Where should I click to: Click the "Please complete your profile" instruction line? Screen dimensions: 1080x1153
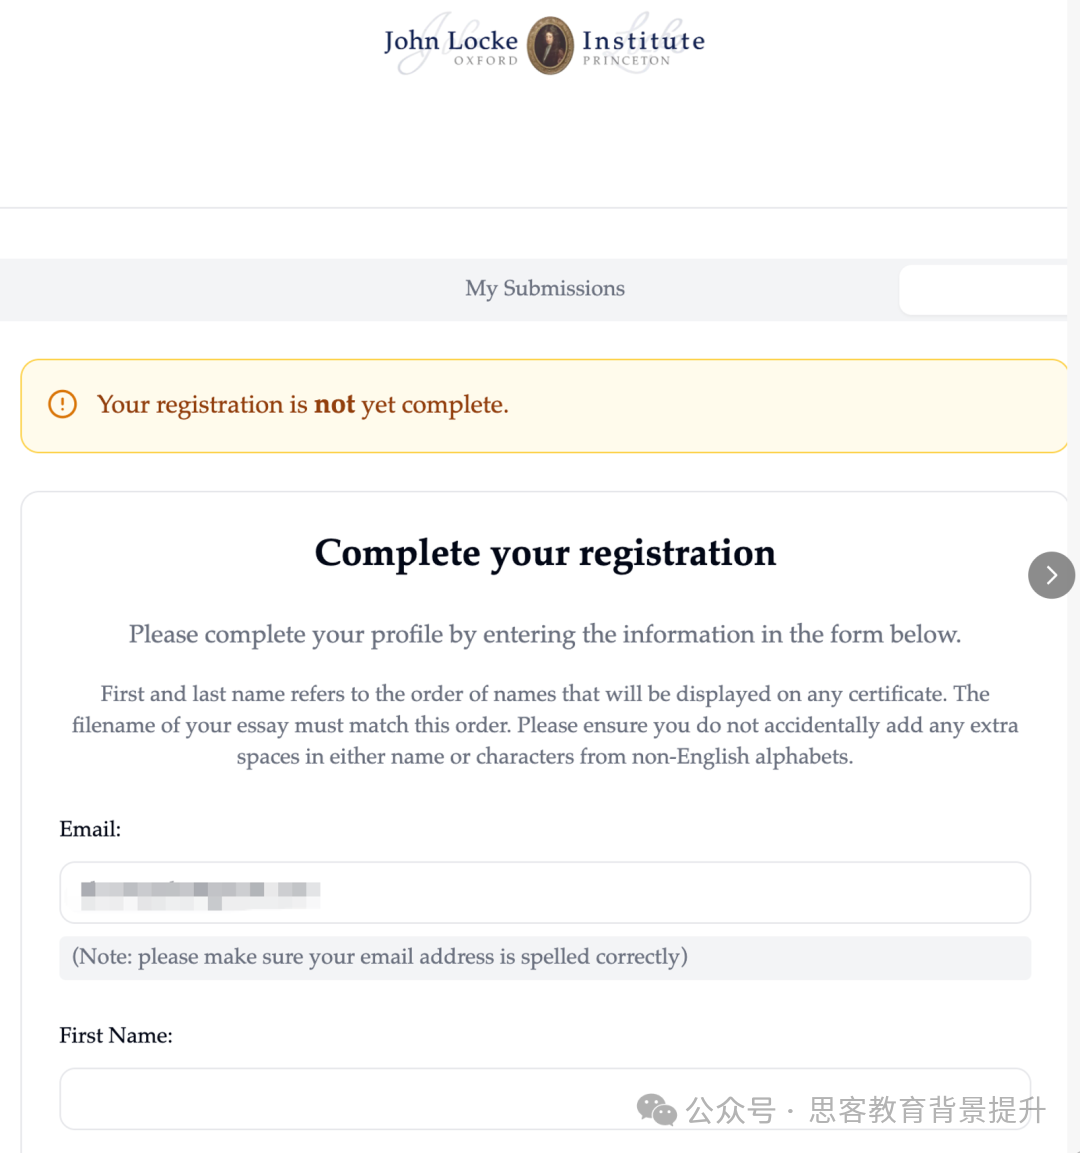pos(545,635)
